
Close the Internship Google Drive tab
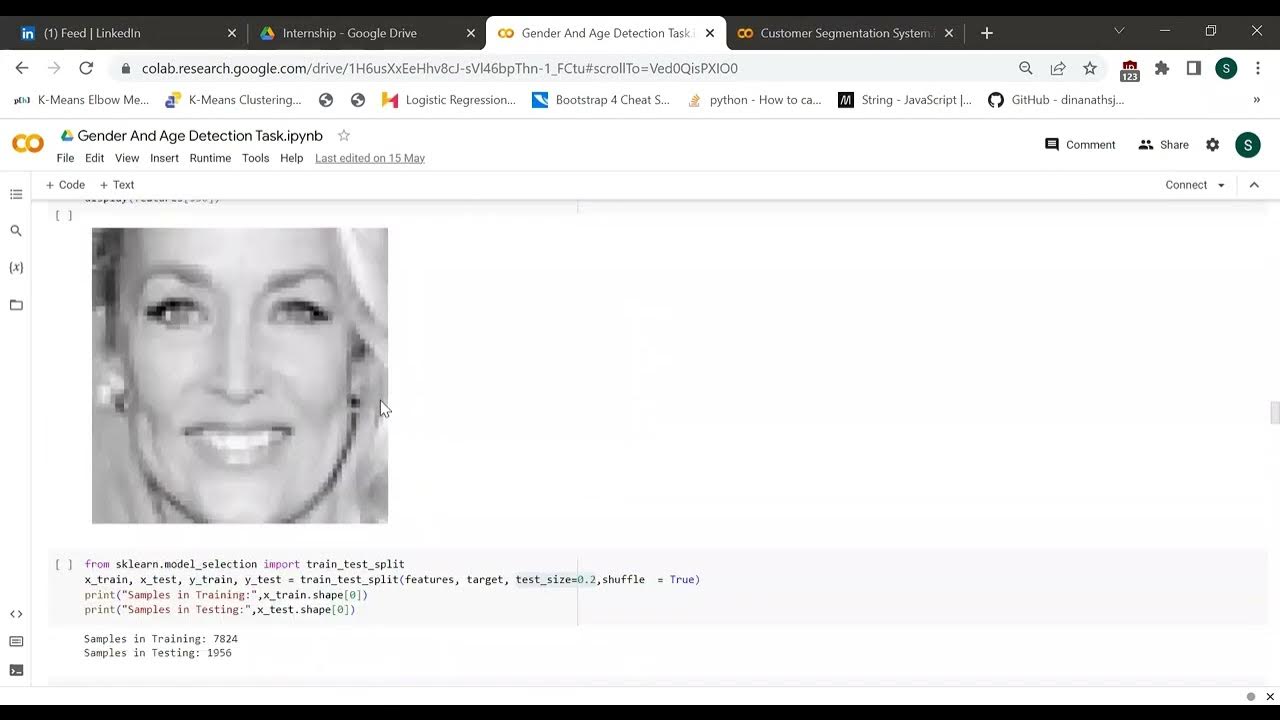click(471, 33)
